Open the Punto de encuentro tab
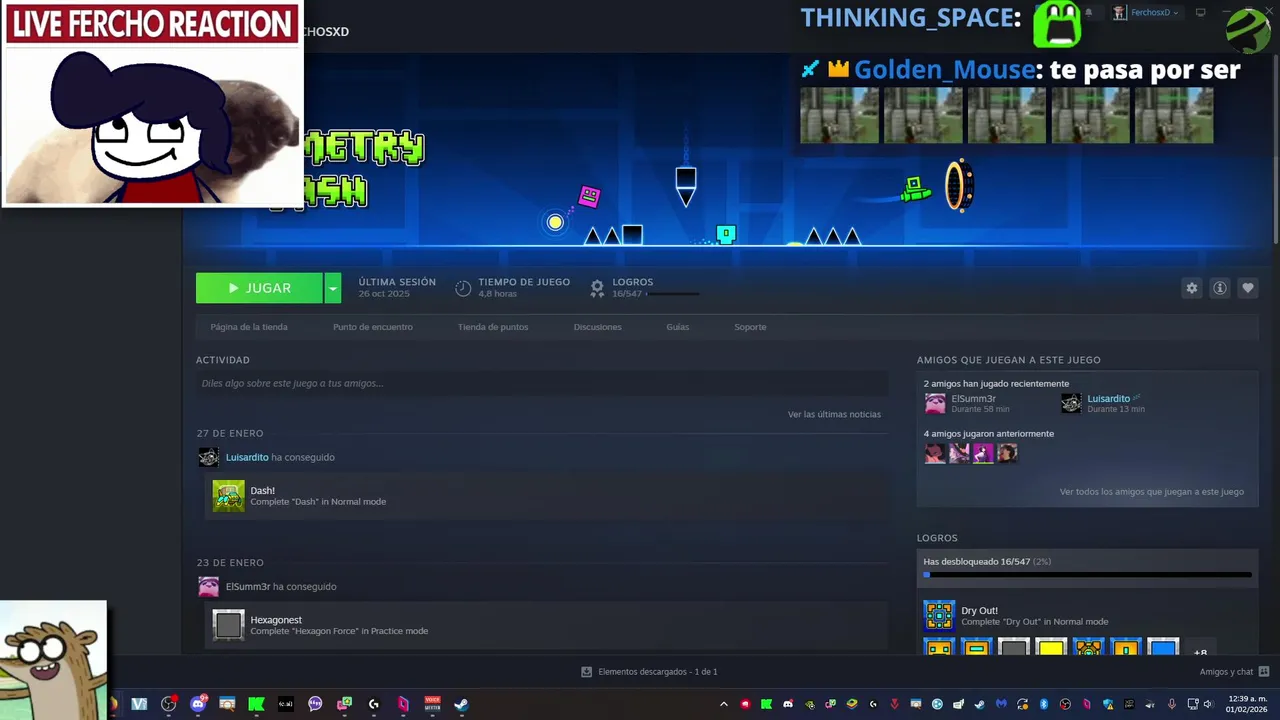 373,327
